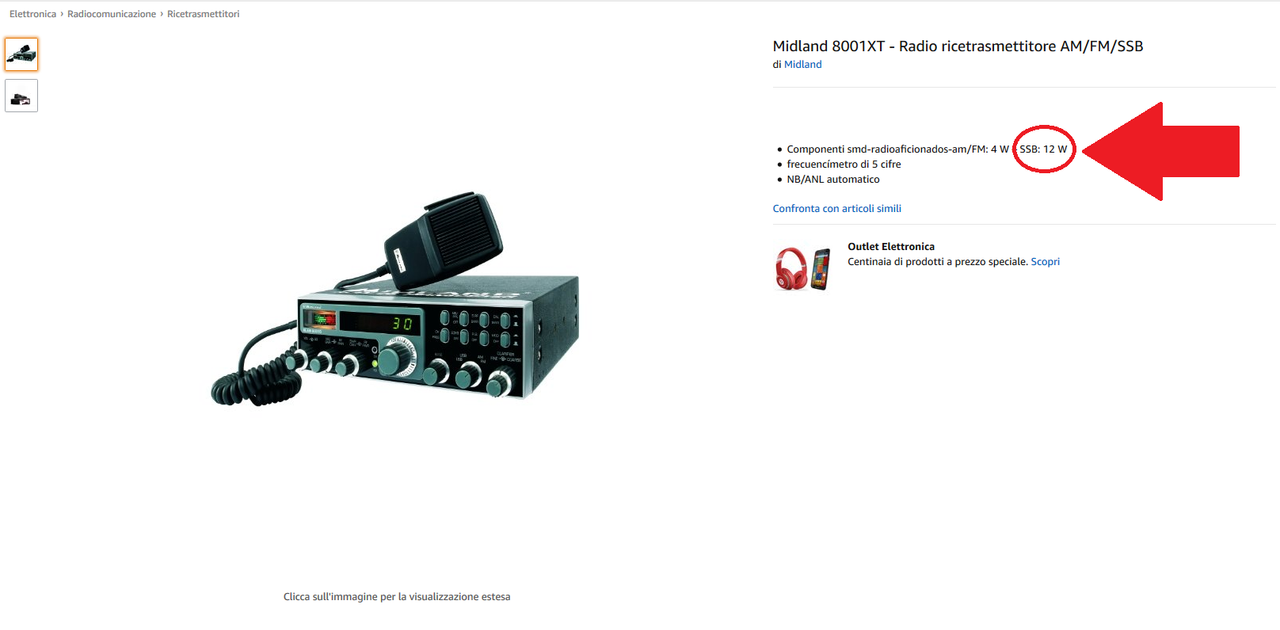Image resolution: width=1280 pixels, height=630 pixels.
Task: Go to the Radiocomunicazione breadcrumb category
Action: click(x=112, y=14)
